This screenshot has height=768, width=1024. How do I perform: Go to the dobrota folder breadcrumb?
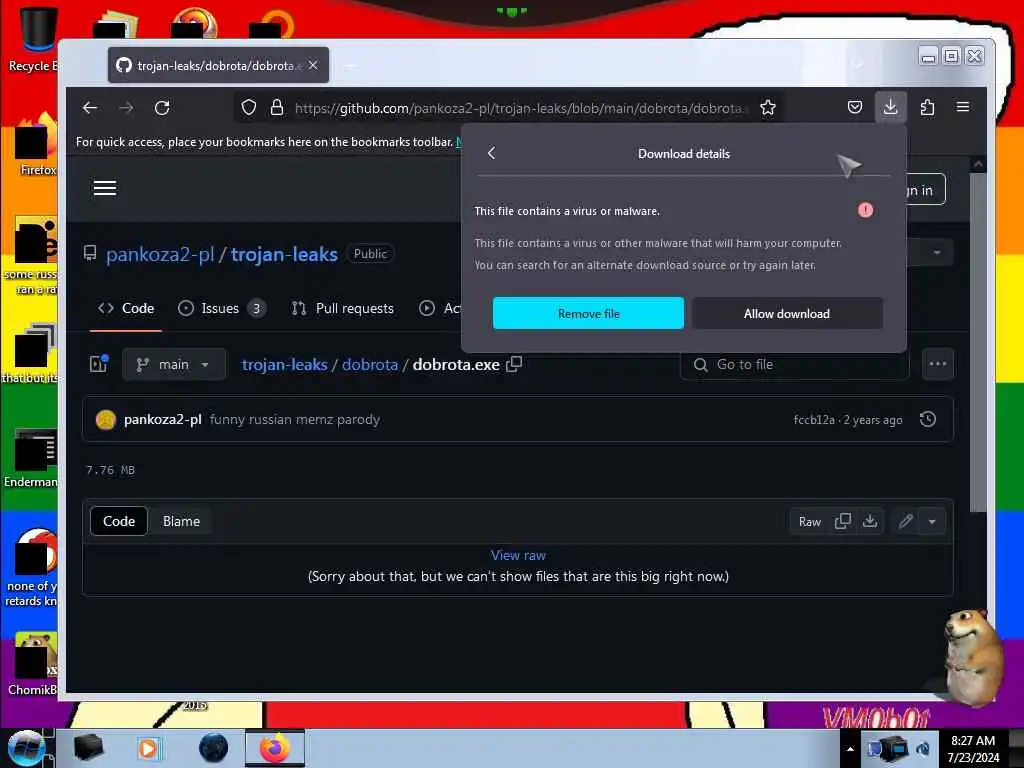pos(370,364)
